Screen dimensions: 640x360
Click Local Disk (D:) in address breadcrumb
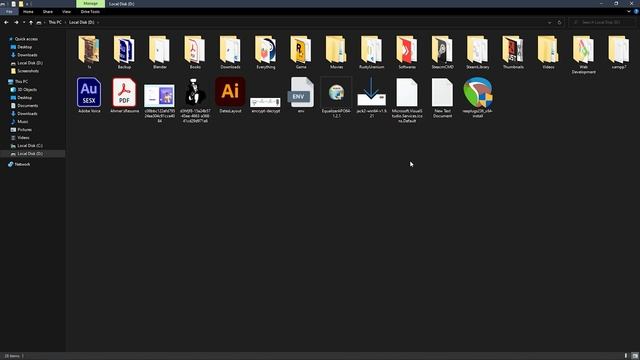[x=82, y=22]
